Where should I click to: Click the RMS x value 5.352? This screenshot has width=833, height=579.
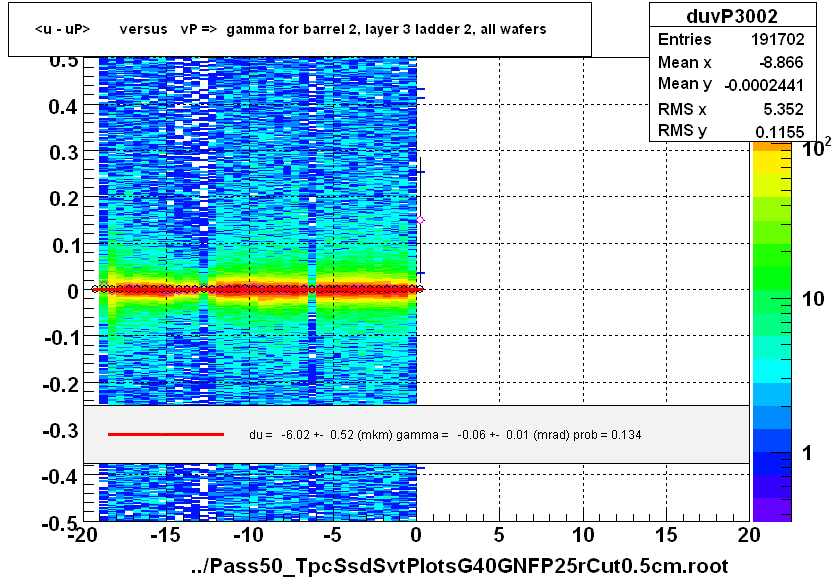(783, 109)
